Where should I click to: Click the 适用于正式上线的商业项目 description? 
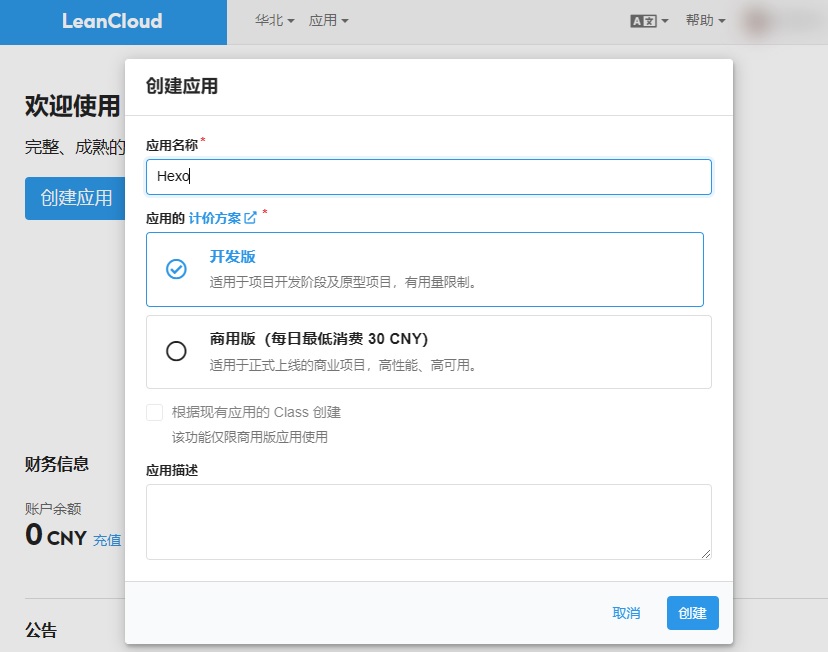343,365
